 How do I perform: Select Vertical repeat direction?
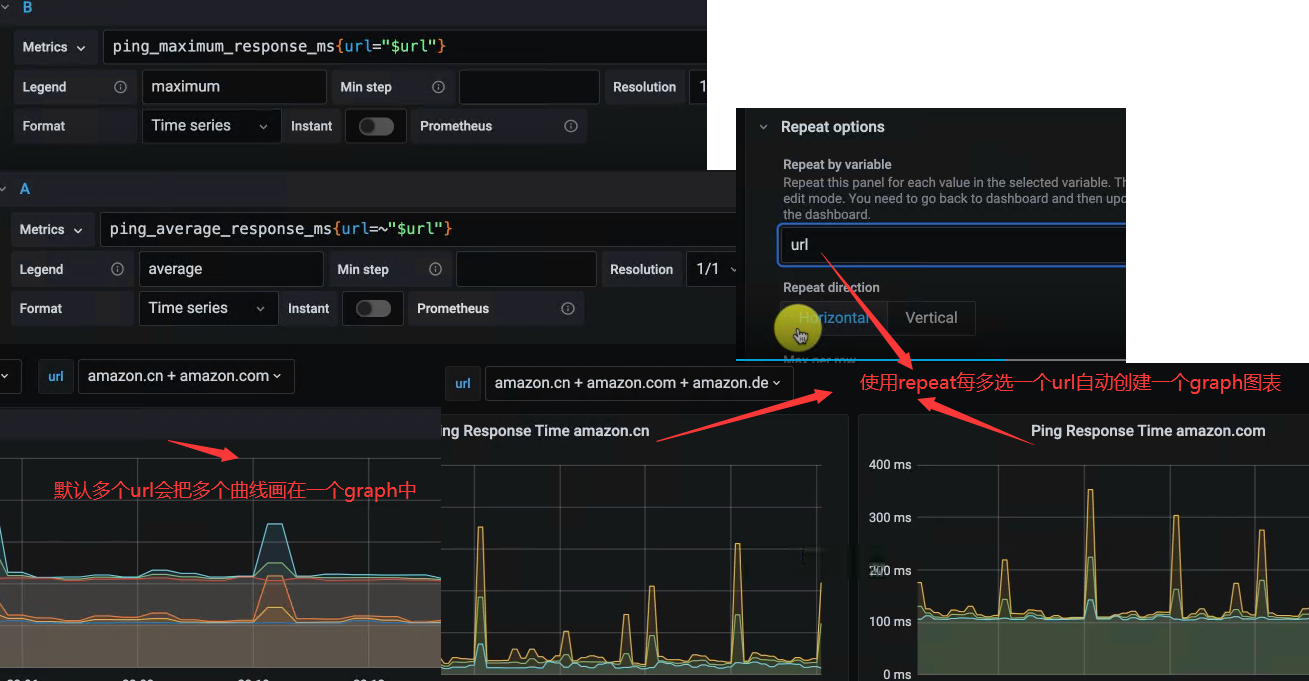pyautogui.click(x=931, y=318)
